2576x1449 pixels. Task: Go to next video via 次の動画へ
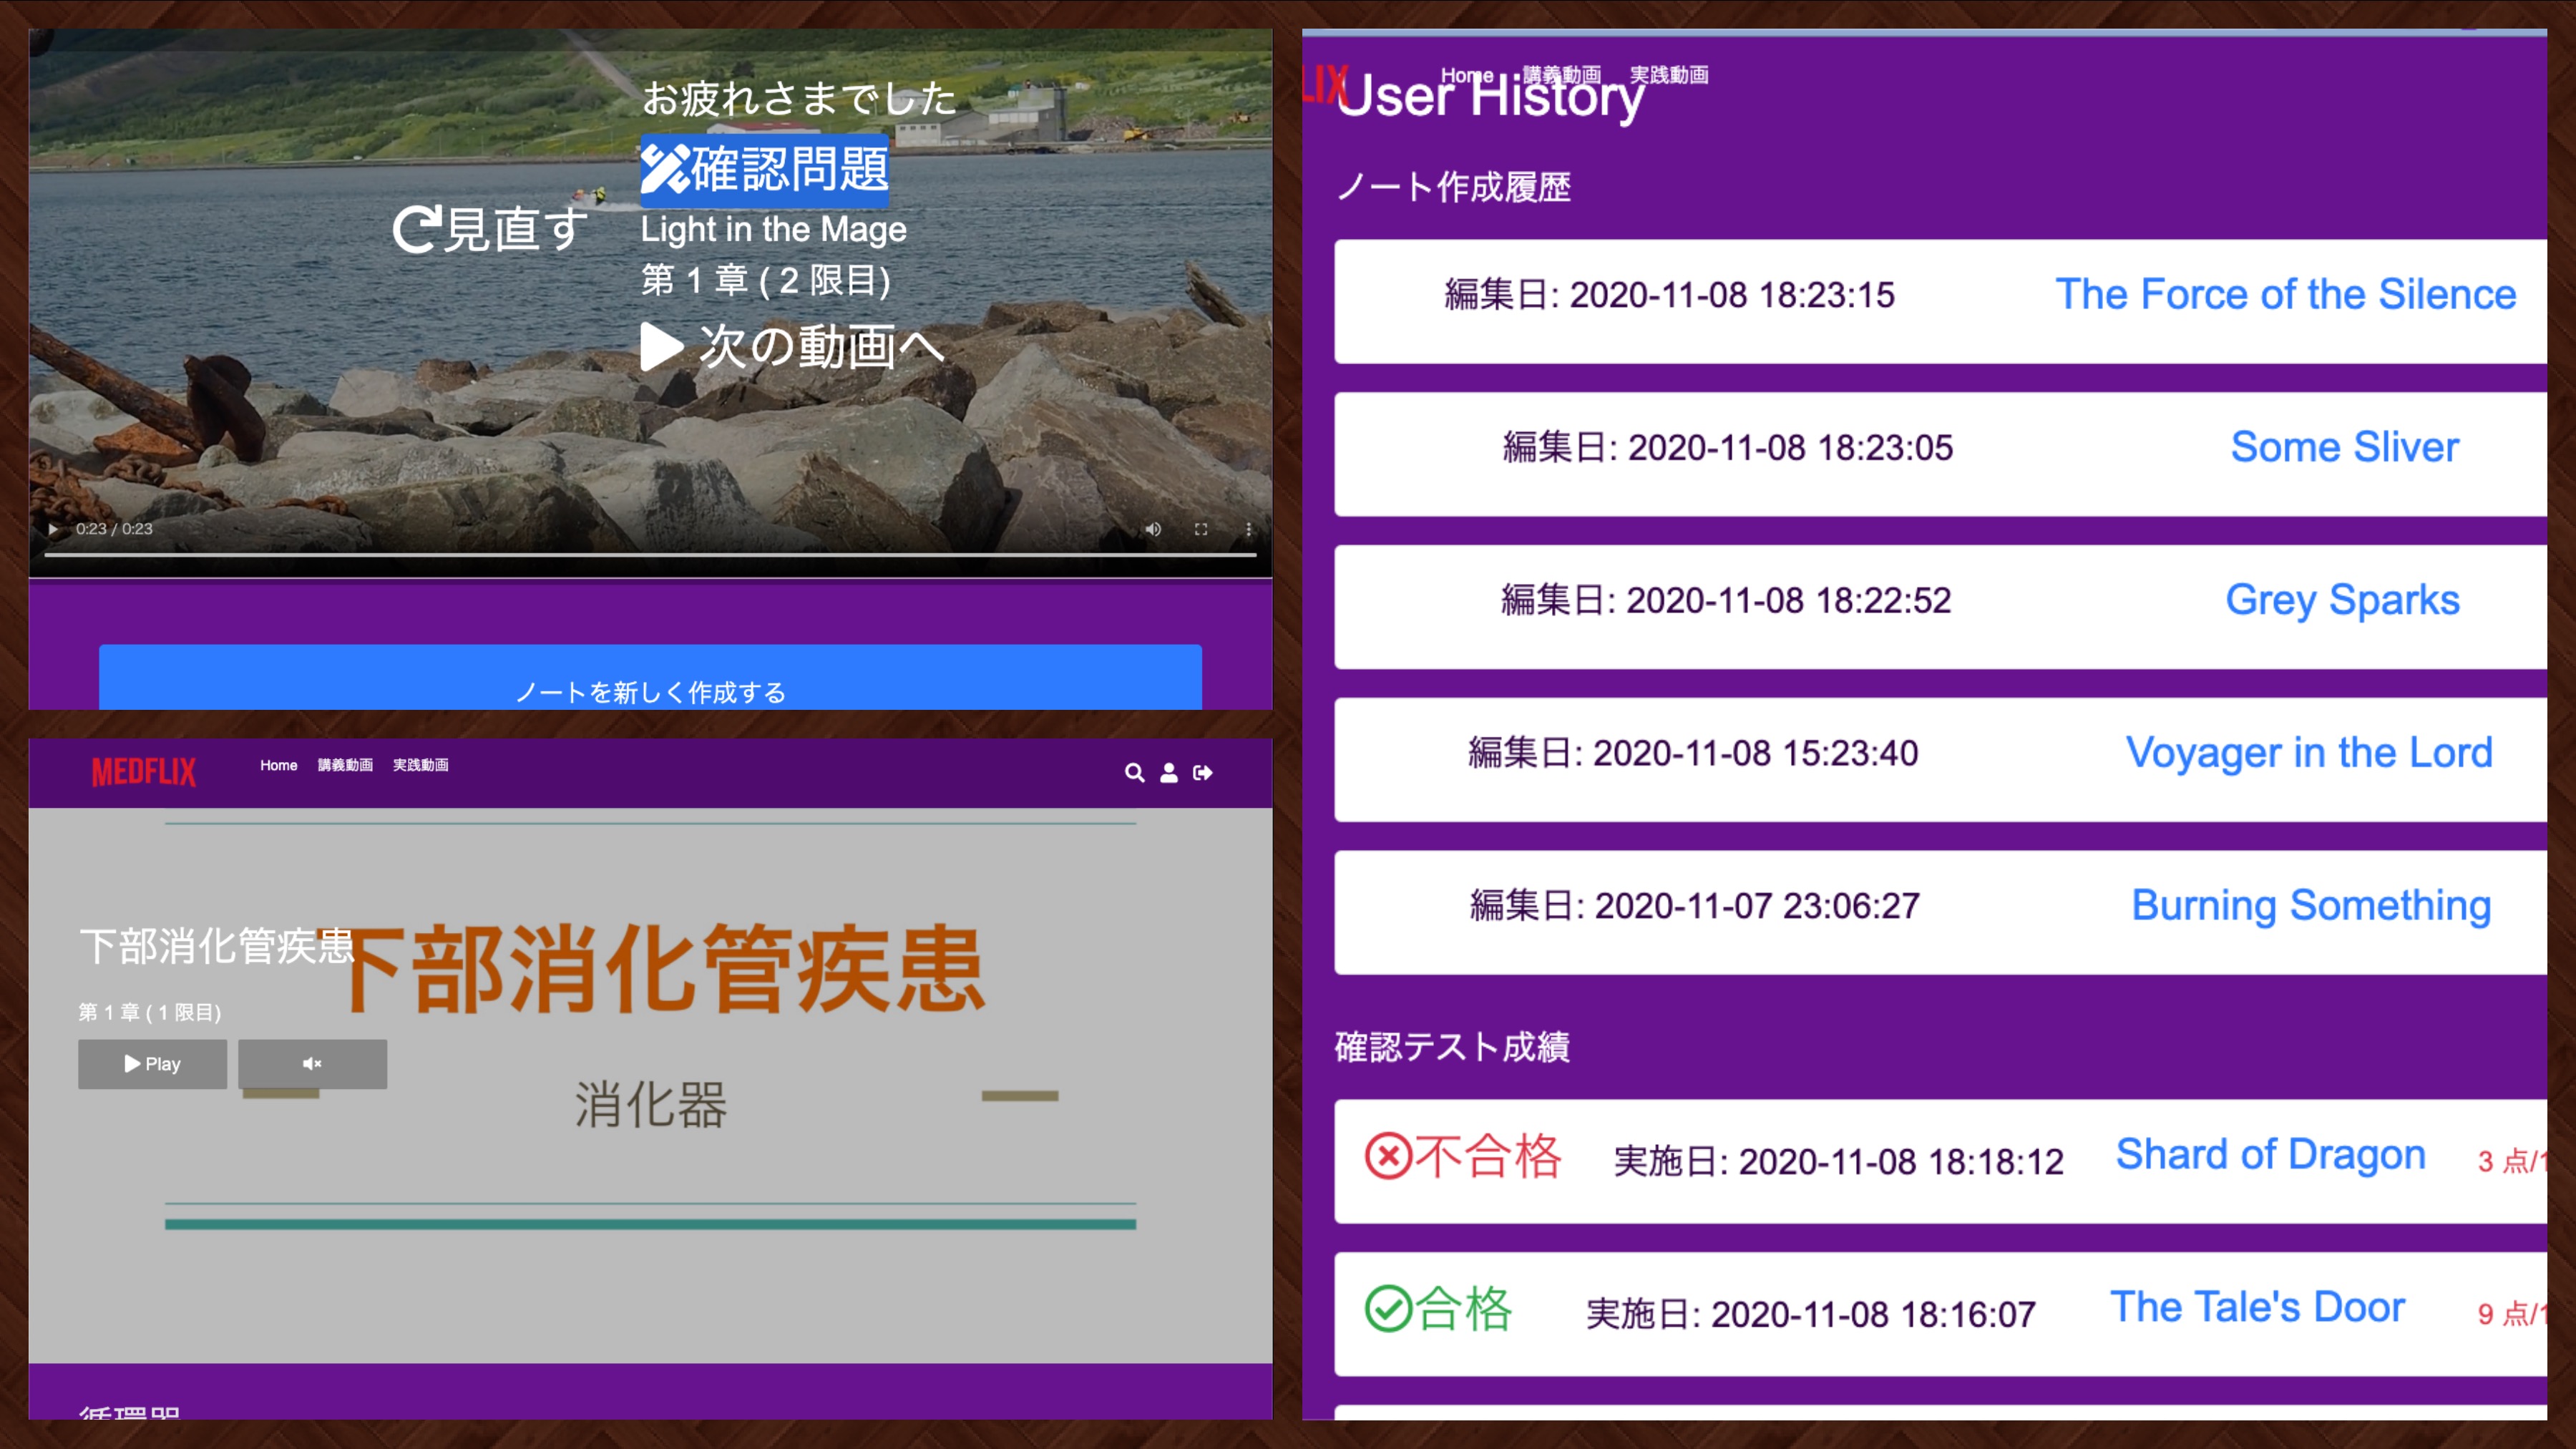pos(793,347)
